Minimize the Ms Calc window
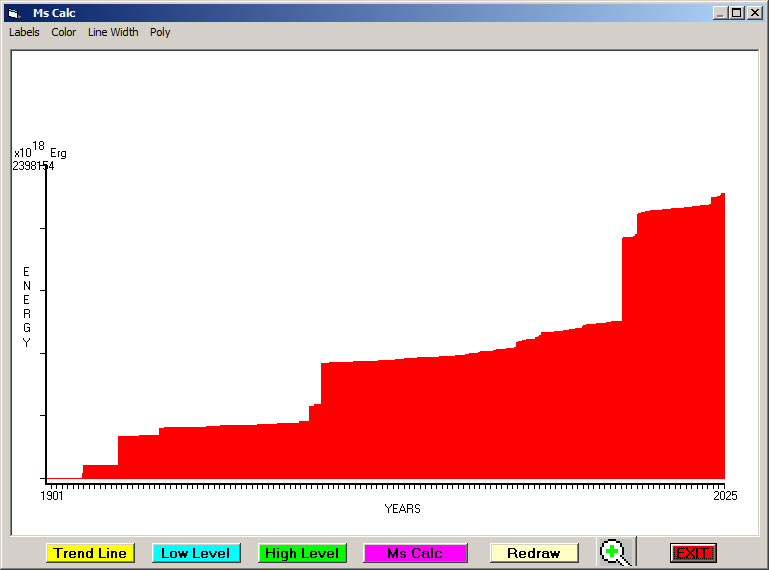Viewport: 769px width, 570px height. point(720,13)
